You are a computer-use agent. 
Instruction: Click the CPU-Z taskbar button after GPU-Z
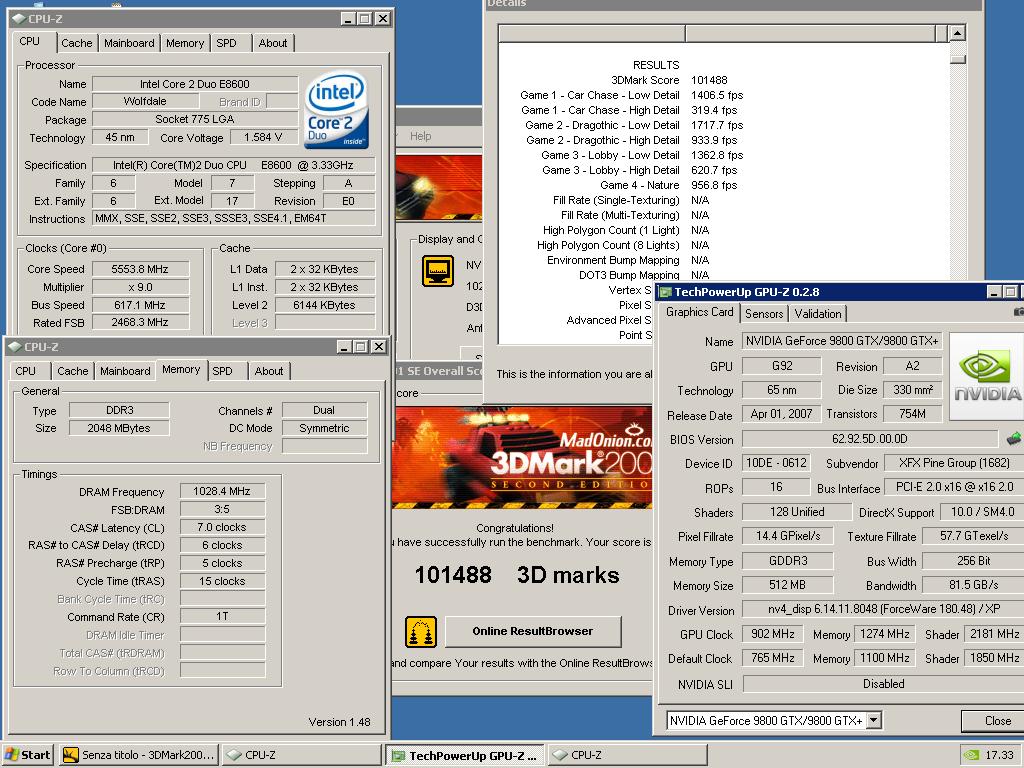(627, 755)
